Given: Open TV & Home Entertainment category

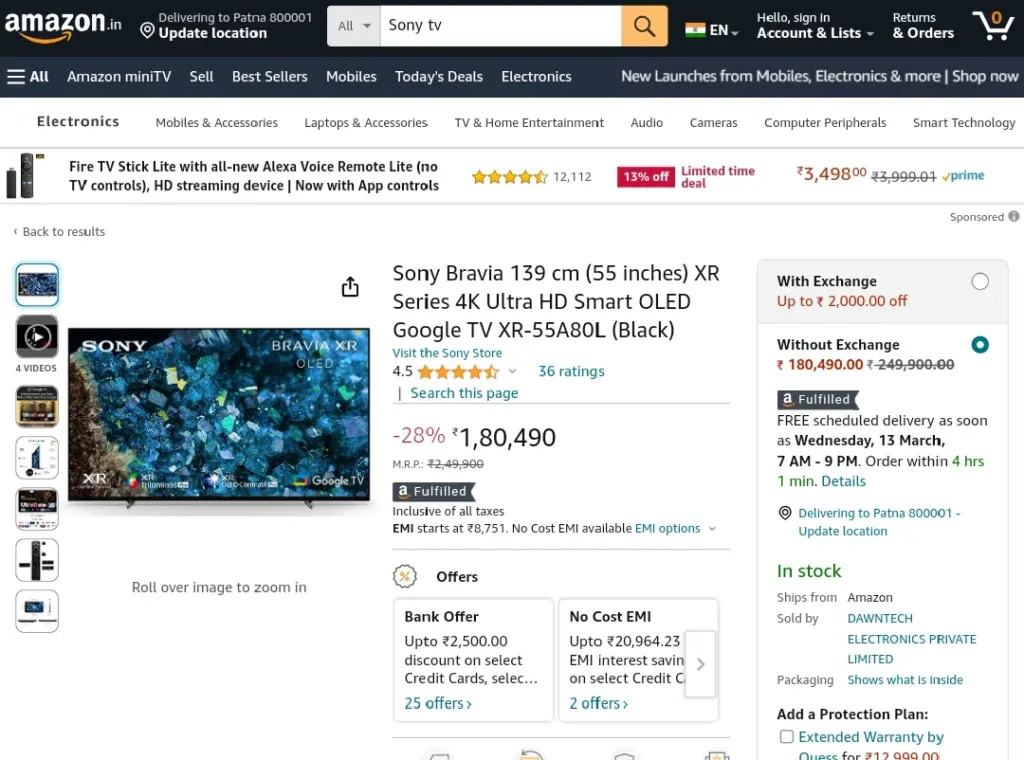Looking at the screenshot, I should coord(529,123).
